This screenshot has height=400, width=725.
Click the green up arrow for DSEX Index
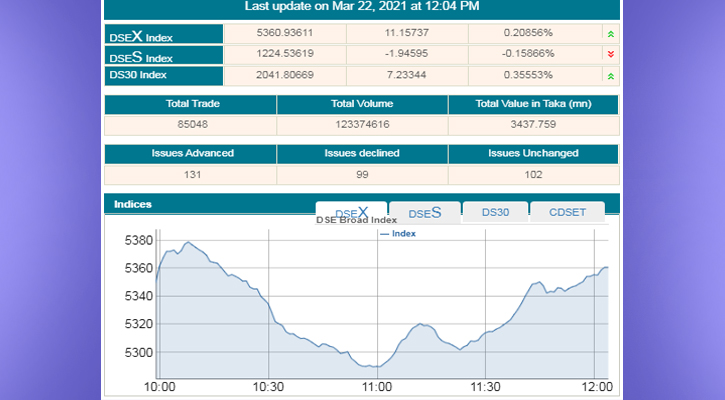tap(610, 34)
